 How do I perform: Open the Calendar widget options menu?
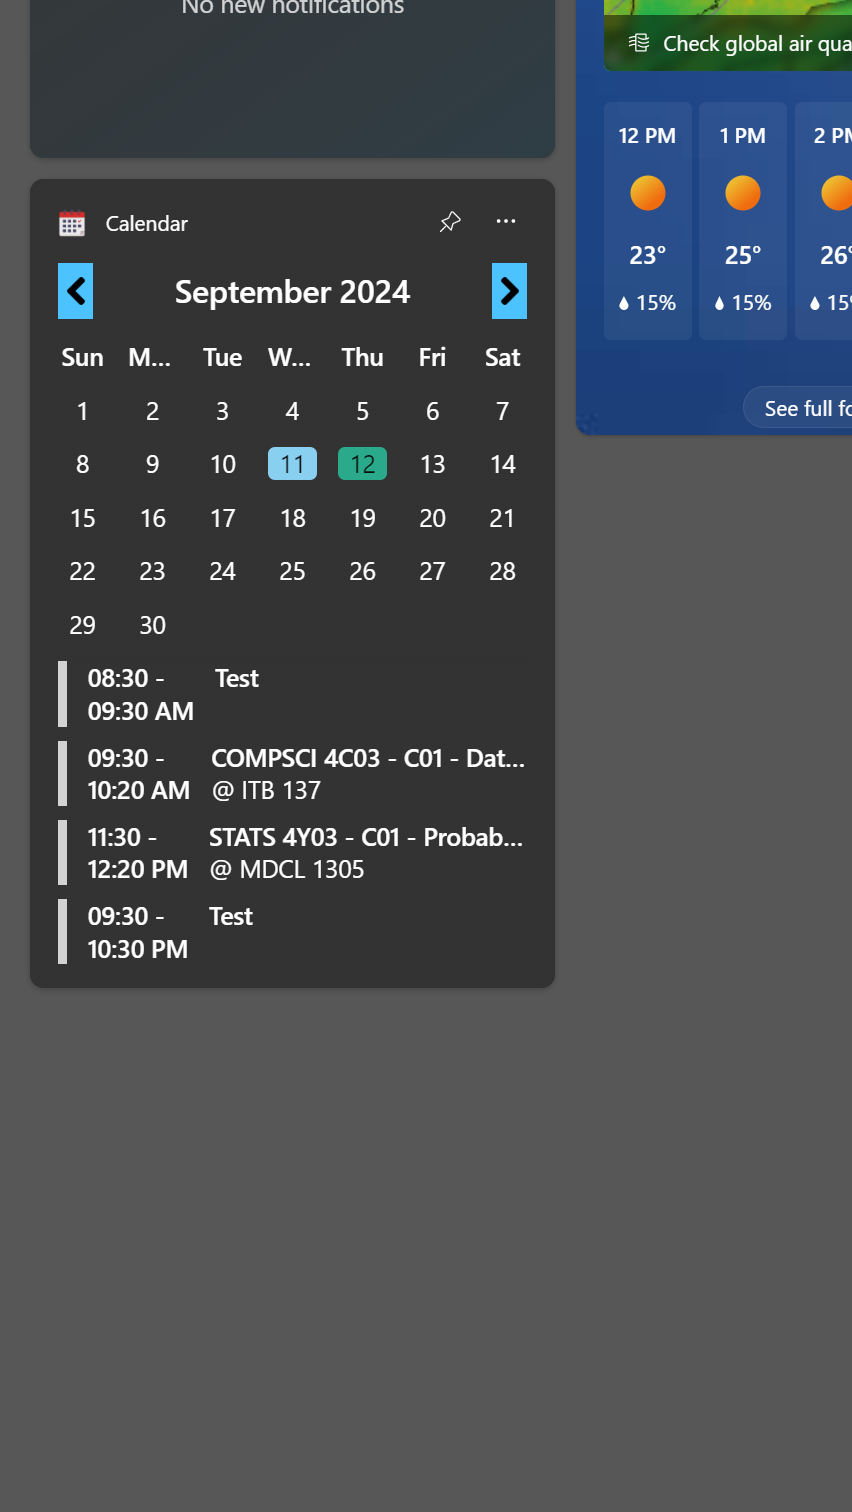[506, 221]
